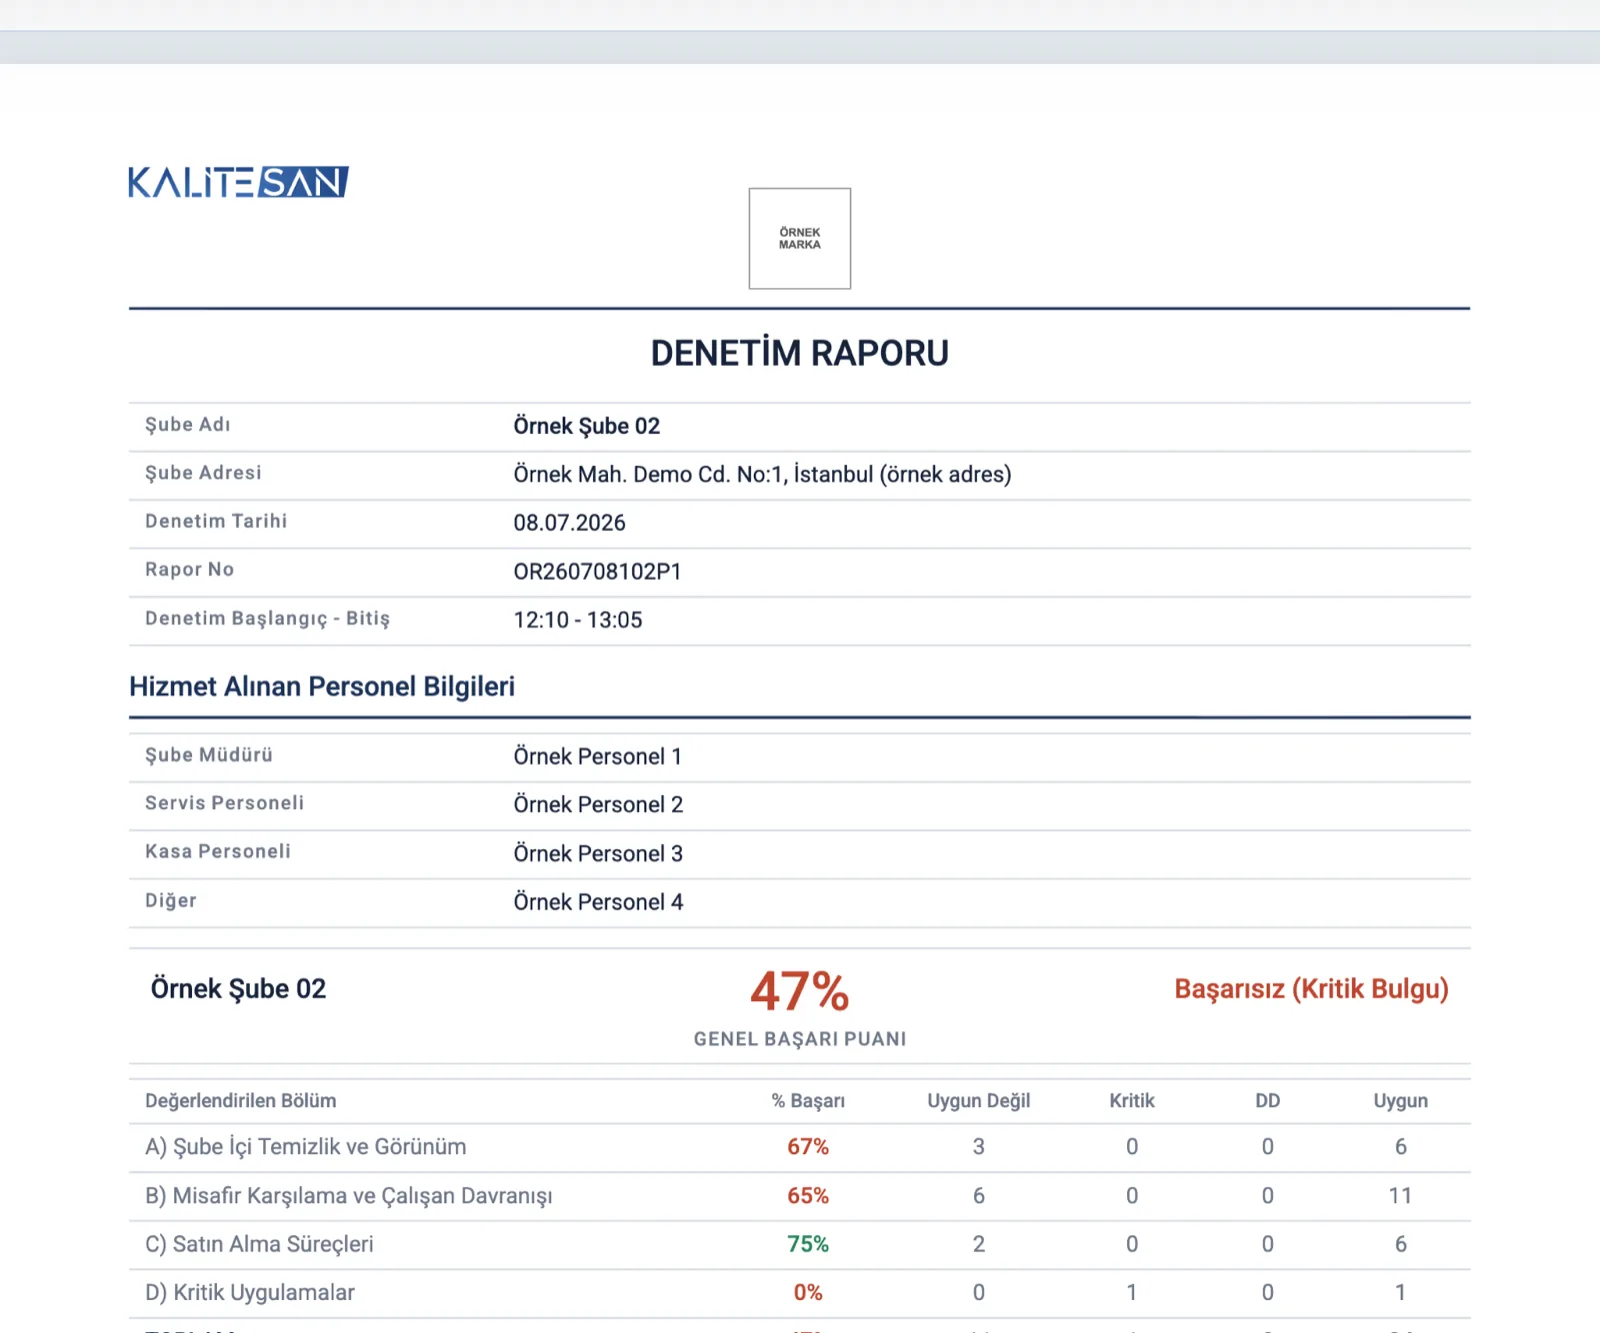Select row A) Şube İçi Temizlik ve Görünüm
The image size is (1600, 1333).
pyautogui.click(x=800, y=1147)
